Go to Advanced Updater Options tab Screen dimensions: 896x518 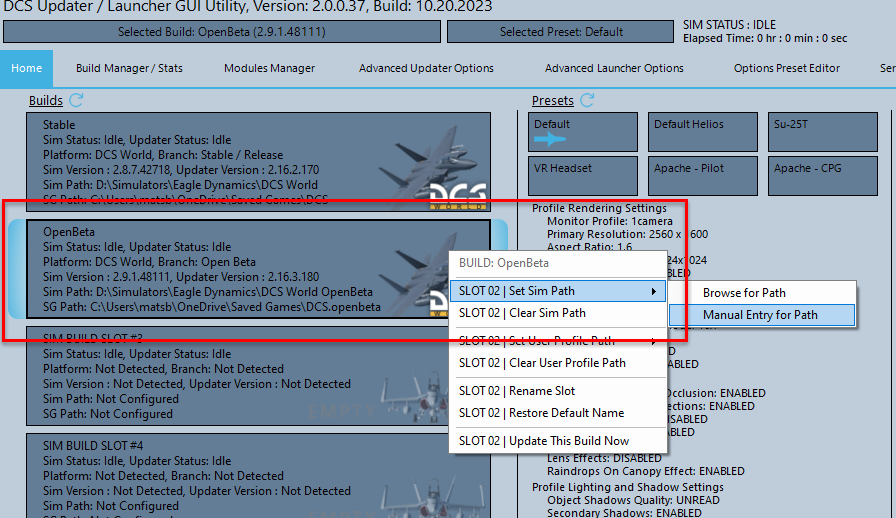426,69
